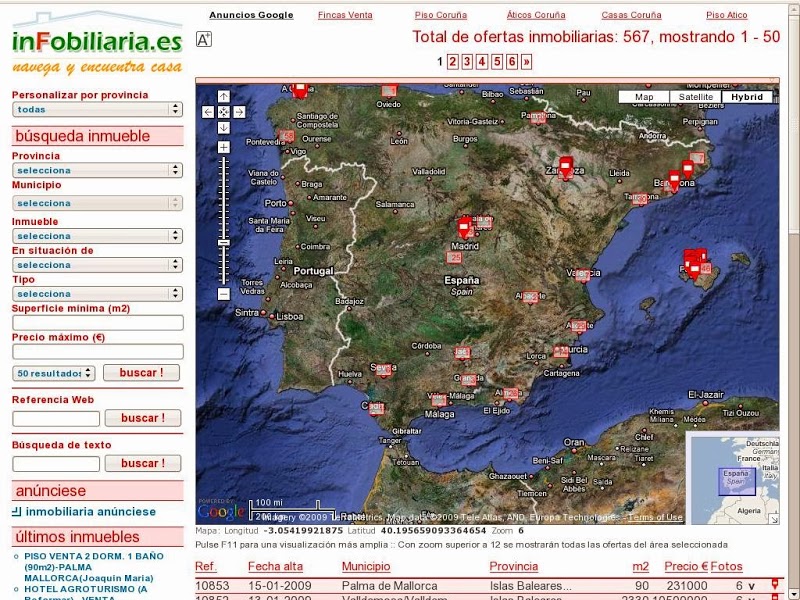
Task: Go to results page 4
Action: click(x=482, y=62)
